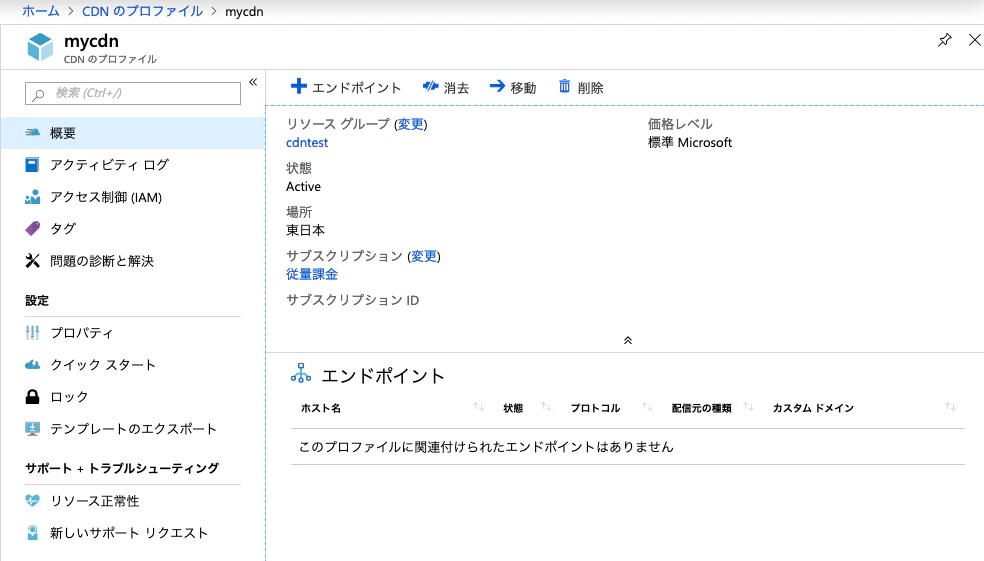The height and width of the screenshot is (561, 984).
Task: Sort by プロトコル column arrows
Action: [x=647, y=407]
